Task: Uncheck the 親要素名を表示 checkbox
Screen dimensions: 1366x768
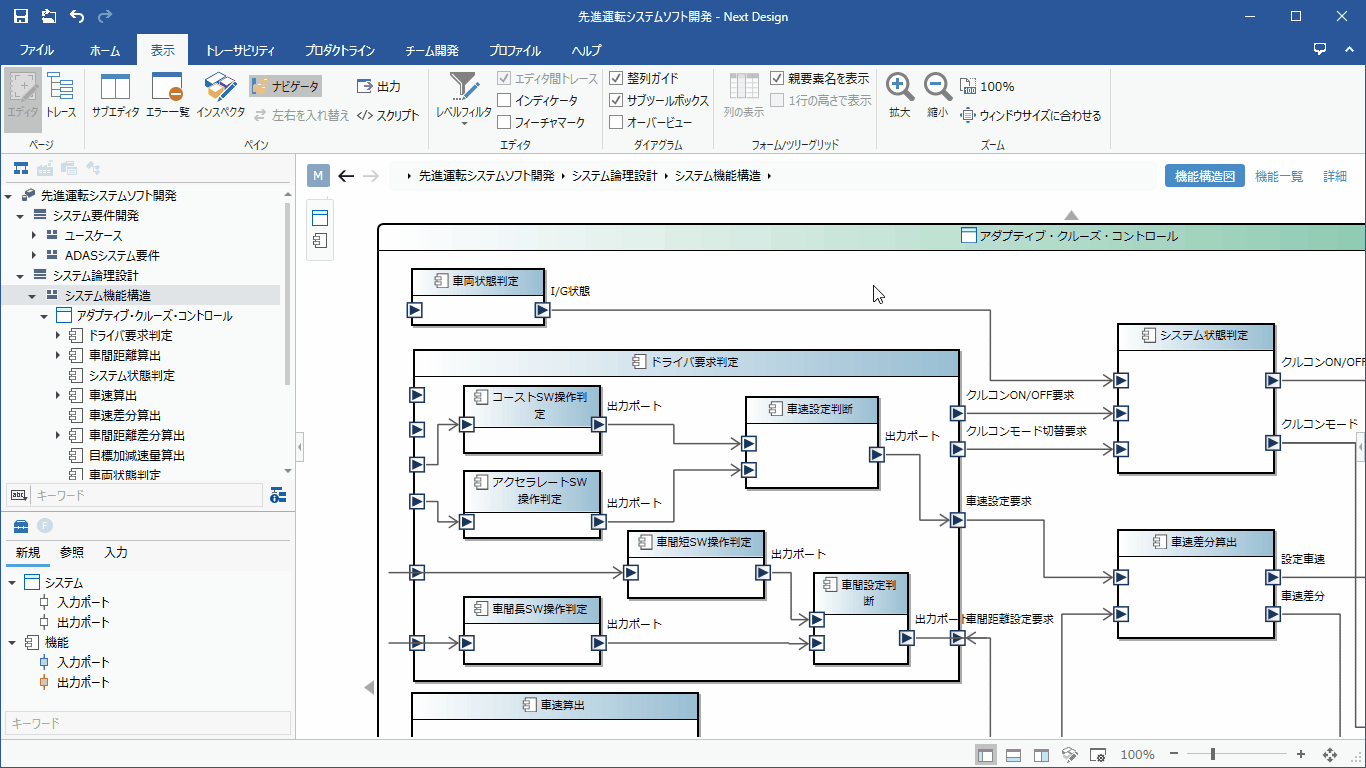Action: 777,78
